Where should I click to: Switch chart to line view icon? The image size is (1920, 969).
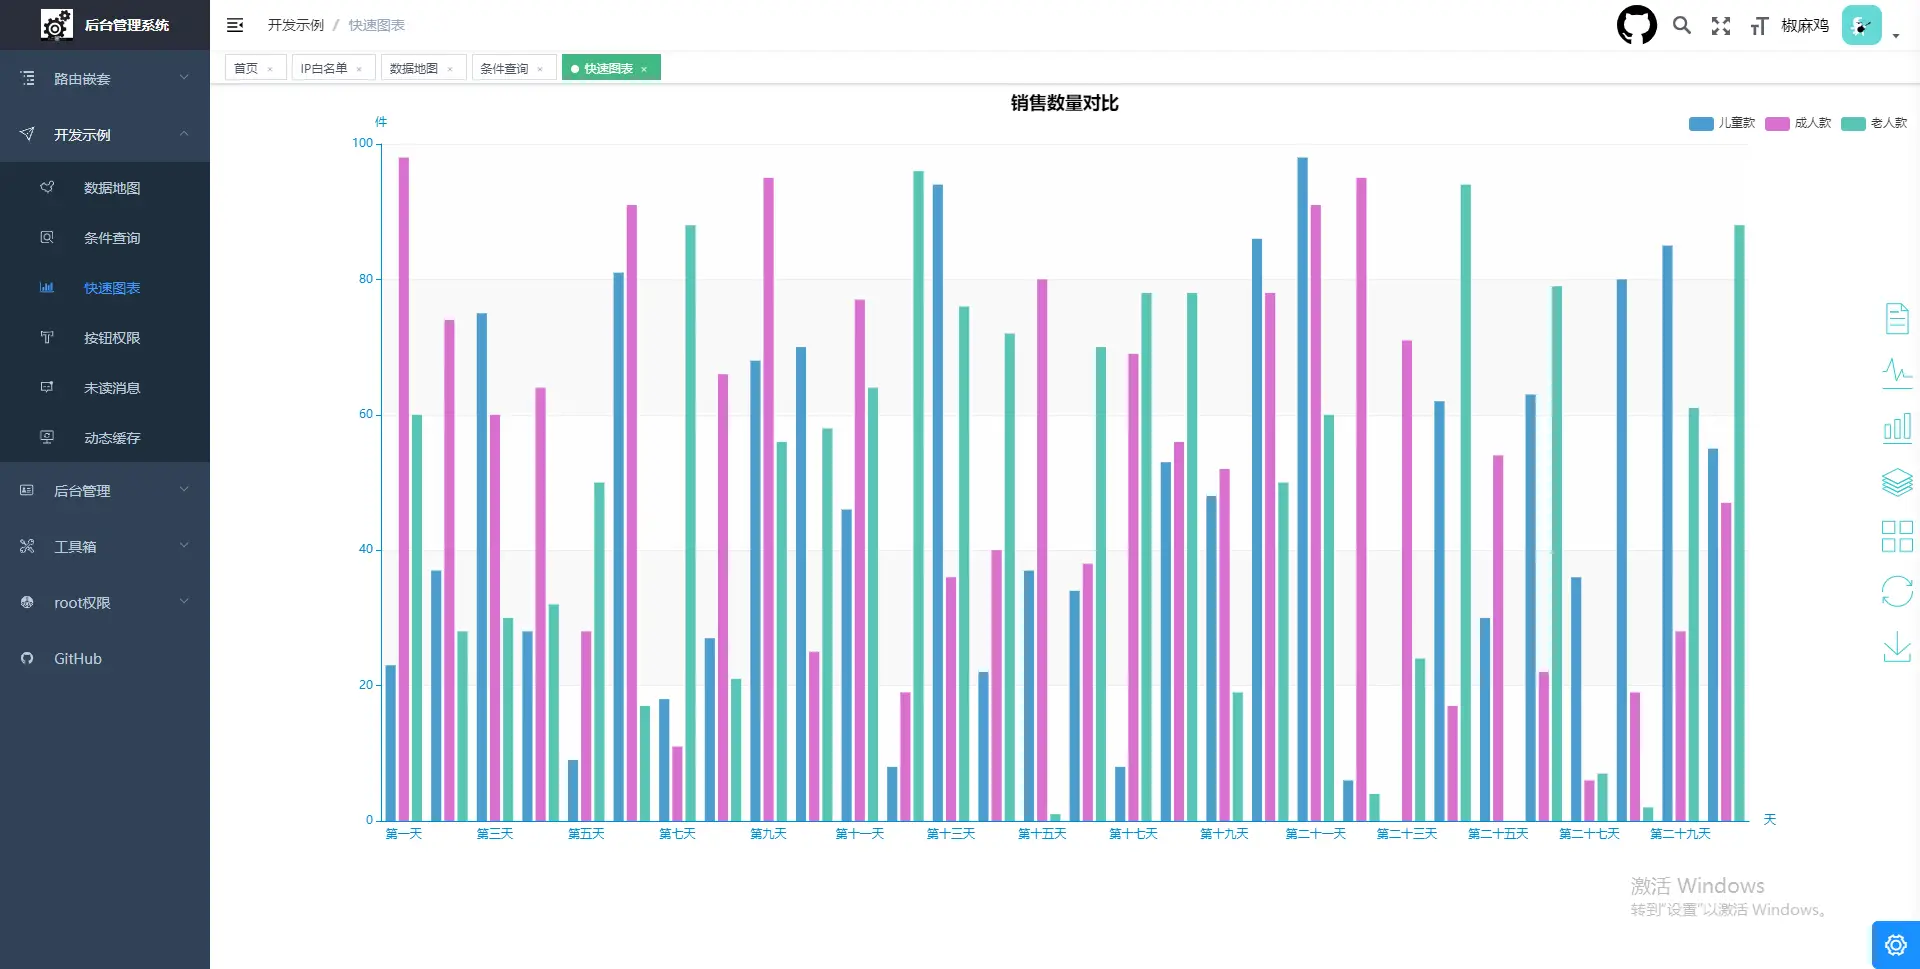coord(1896,373)
